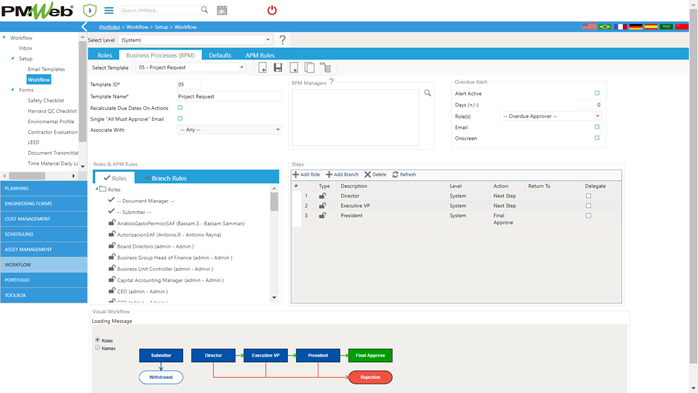Image resolution: width=698 pixels, height=393 pixels.
Task: Click the red power logout icon
Action: click(272, 10)
